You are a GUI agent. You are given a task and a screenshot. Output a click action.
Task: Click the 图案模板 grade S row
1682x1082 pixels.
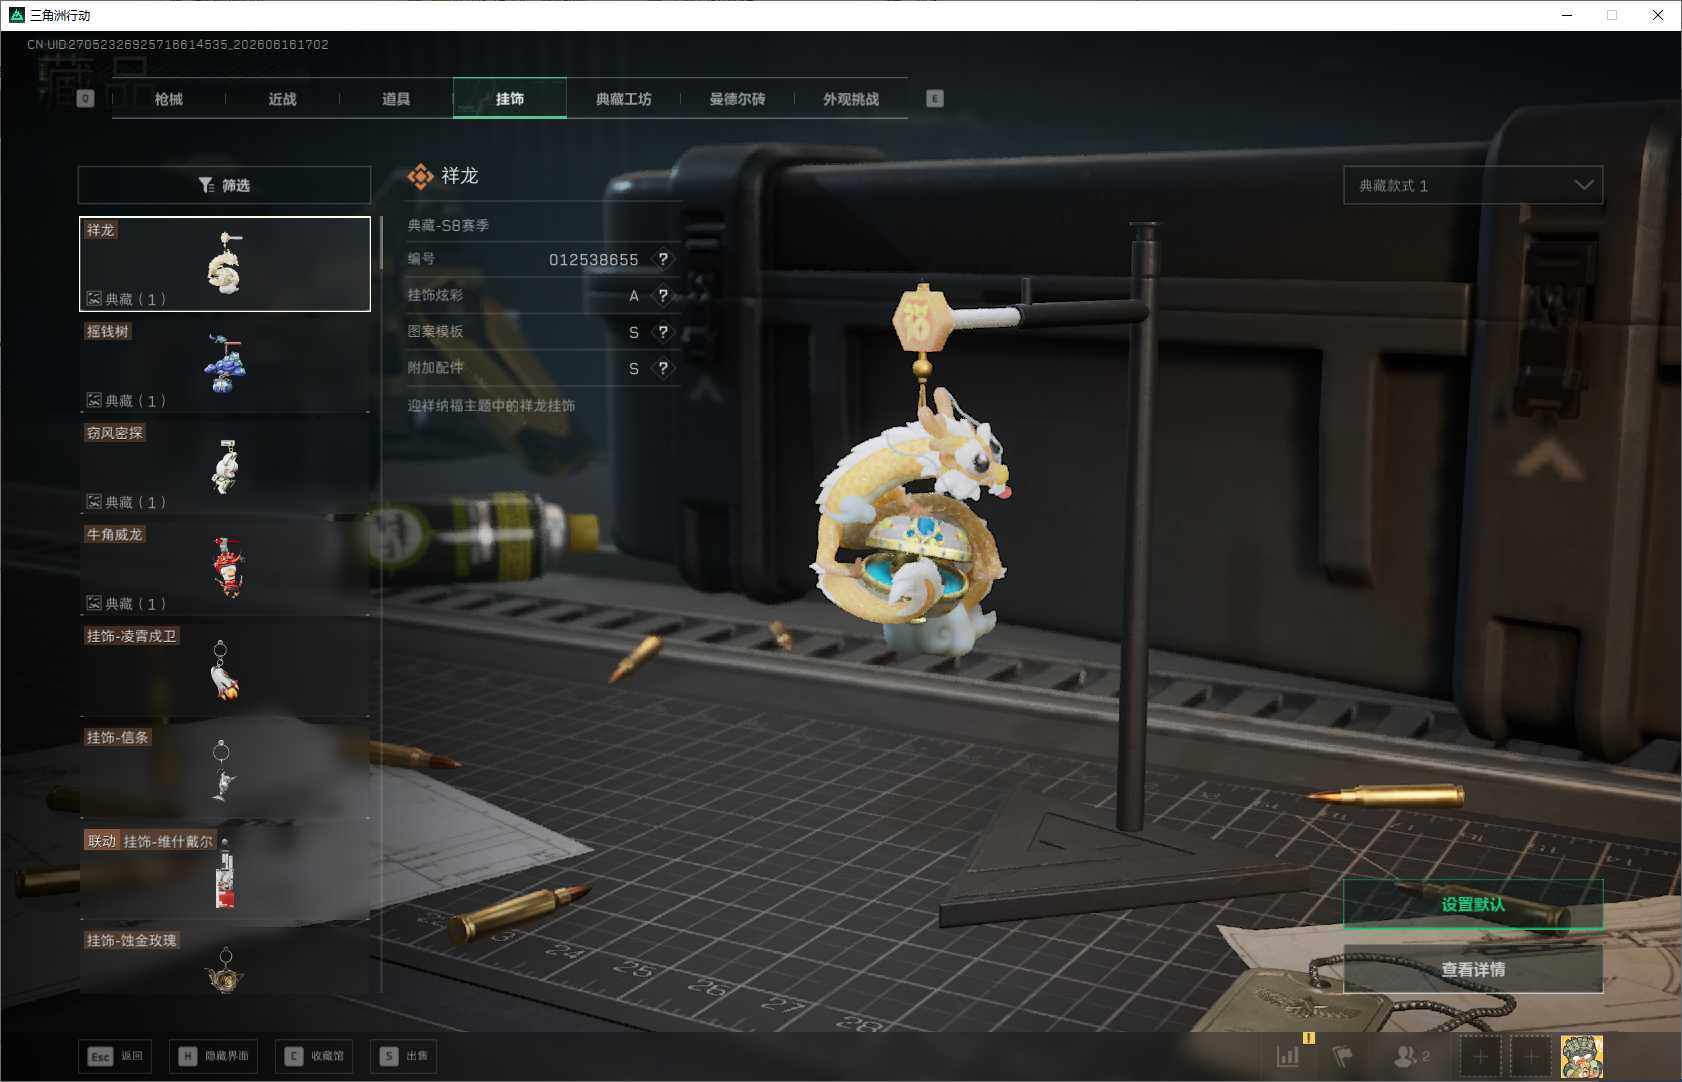[x=543, y=332]
